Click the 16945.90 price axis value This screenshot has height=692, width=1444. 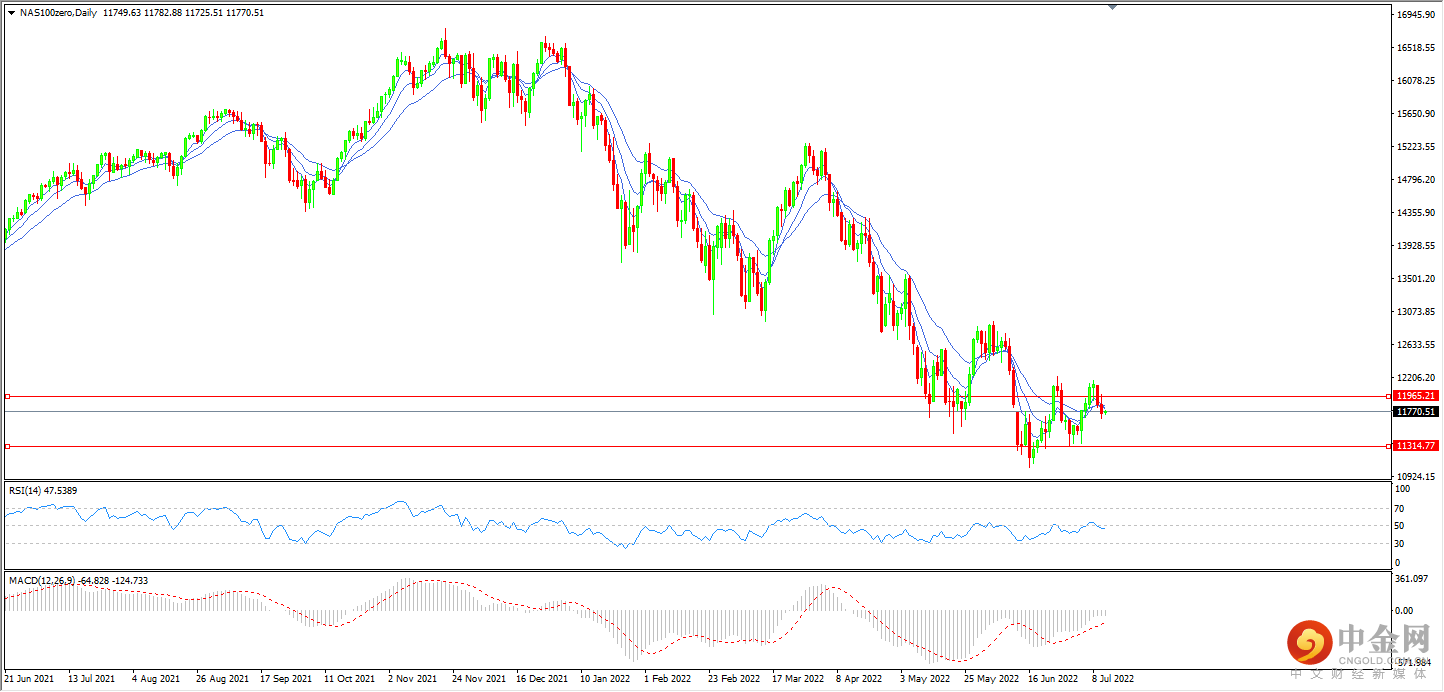[1417, 16]
